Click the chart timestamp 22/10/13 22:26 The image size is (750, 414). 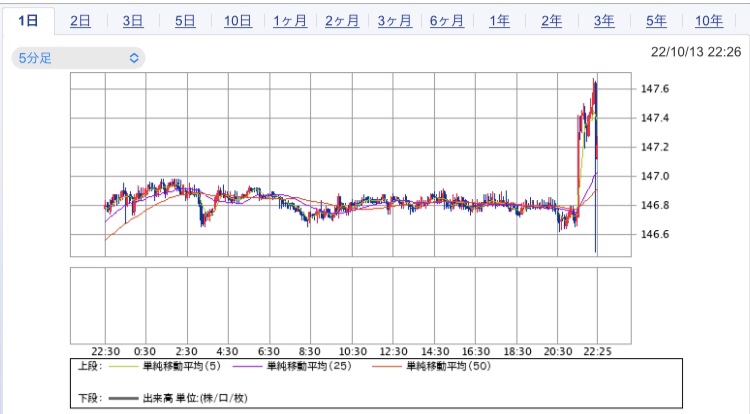click(x=696, y=52)
